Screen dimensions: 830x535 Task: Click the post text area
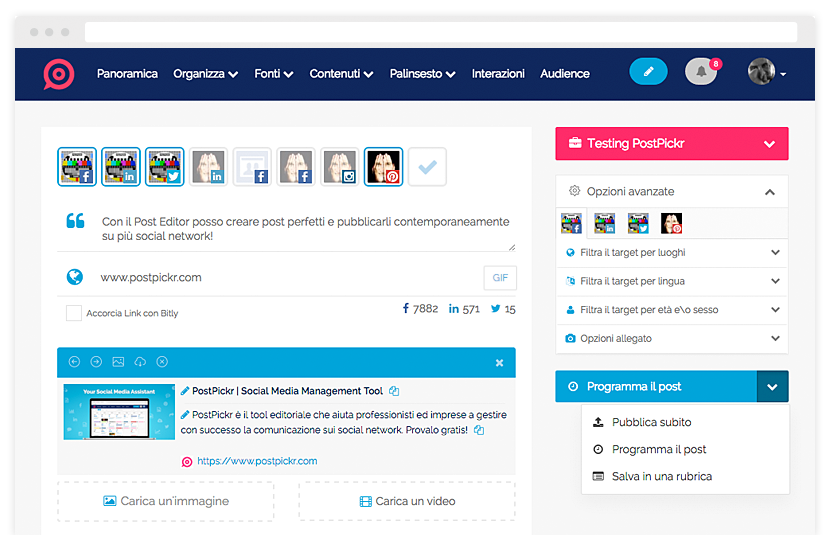[306, 229]
